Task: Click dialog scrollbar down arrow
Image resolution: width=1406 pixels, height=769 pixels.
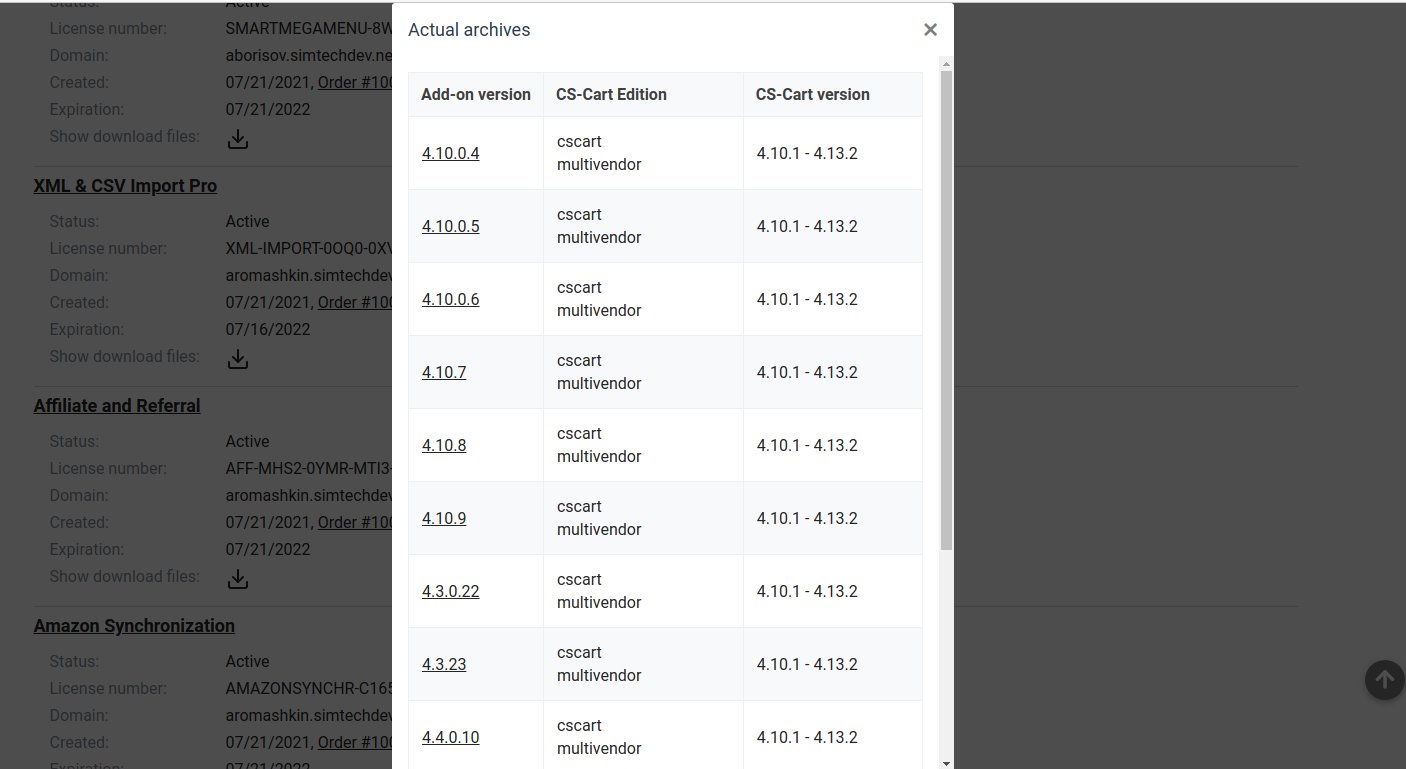Action: [x=946, y=763]
